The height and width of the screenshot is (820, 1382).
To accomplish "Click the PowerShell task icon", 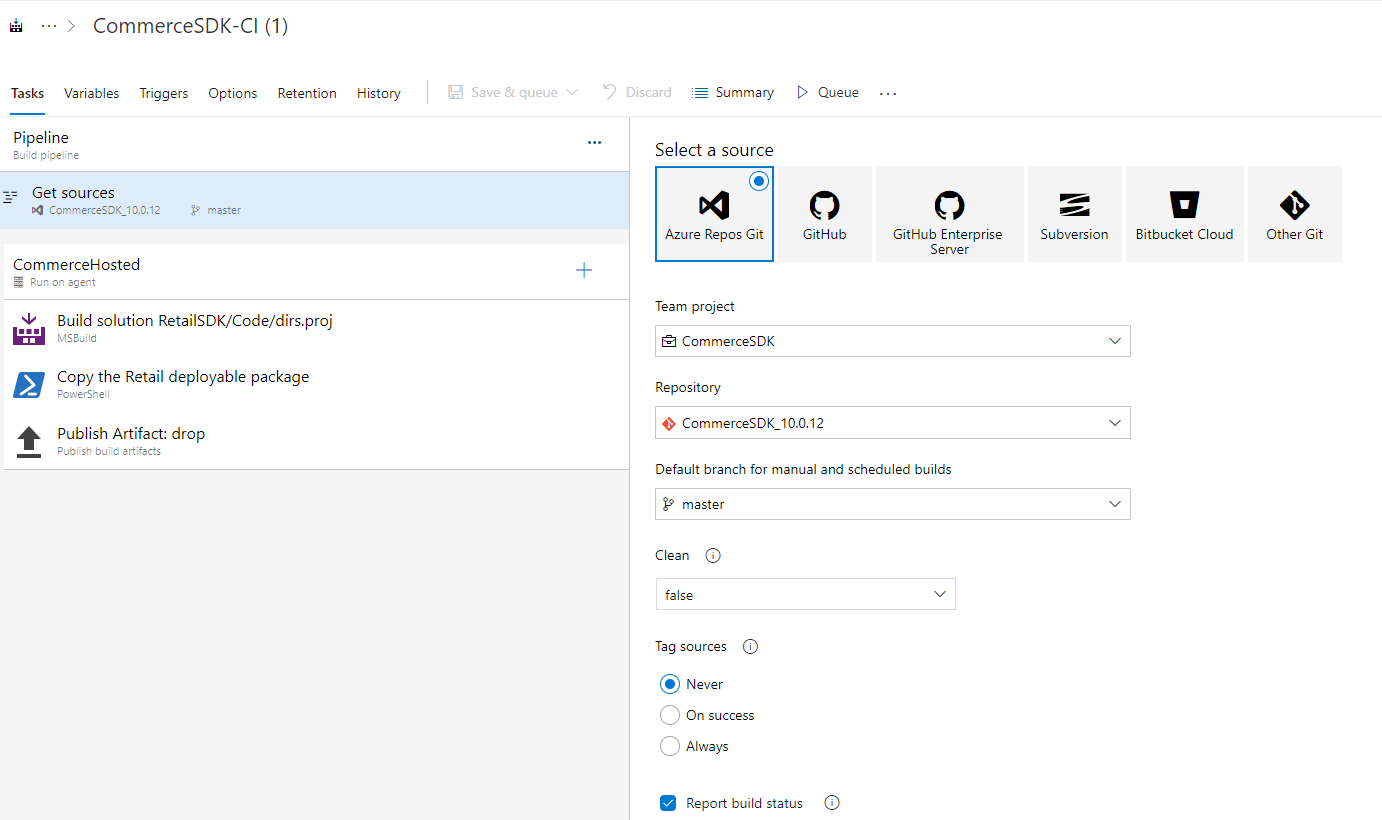I will coord(29,385).
